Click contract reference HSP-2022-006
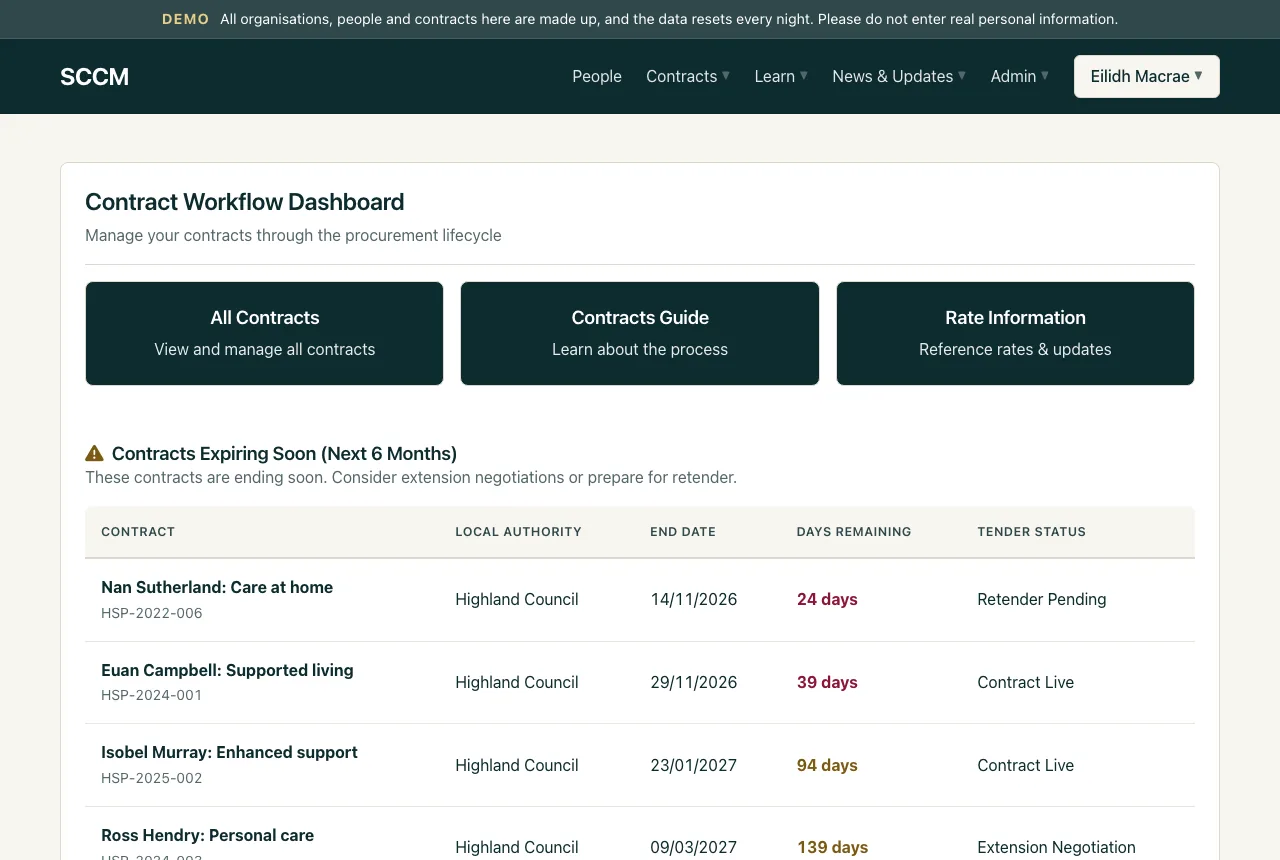Screen dimensions: 1280x860 (151, 613)
